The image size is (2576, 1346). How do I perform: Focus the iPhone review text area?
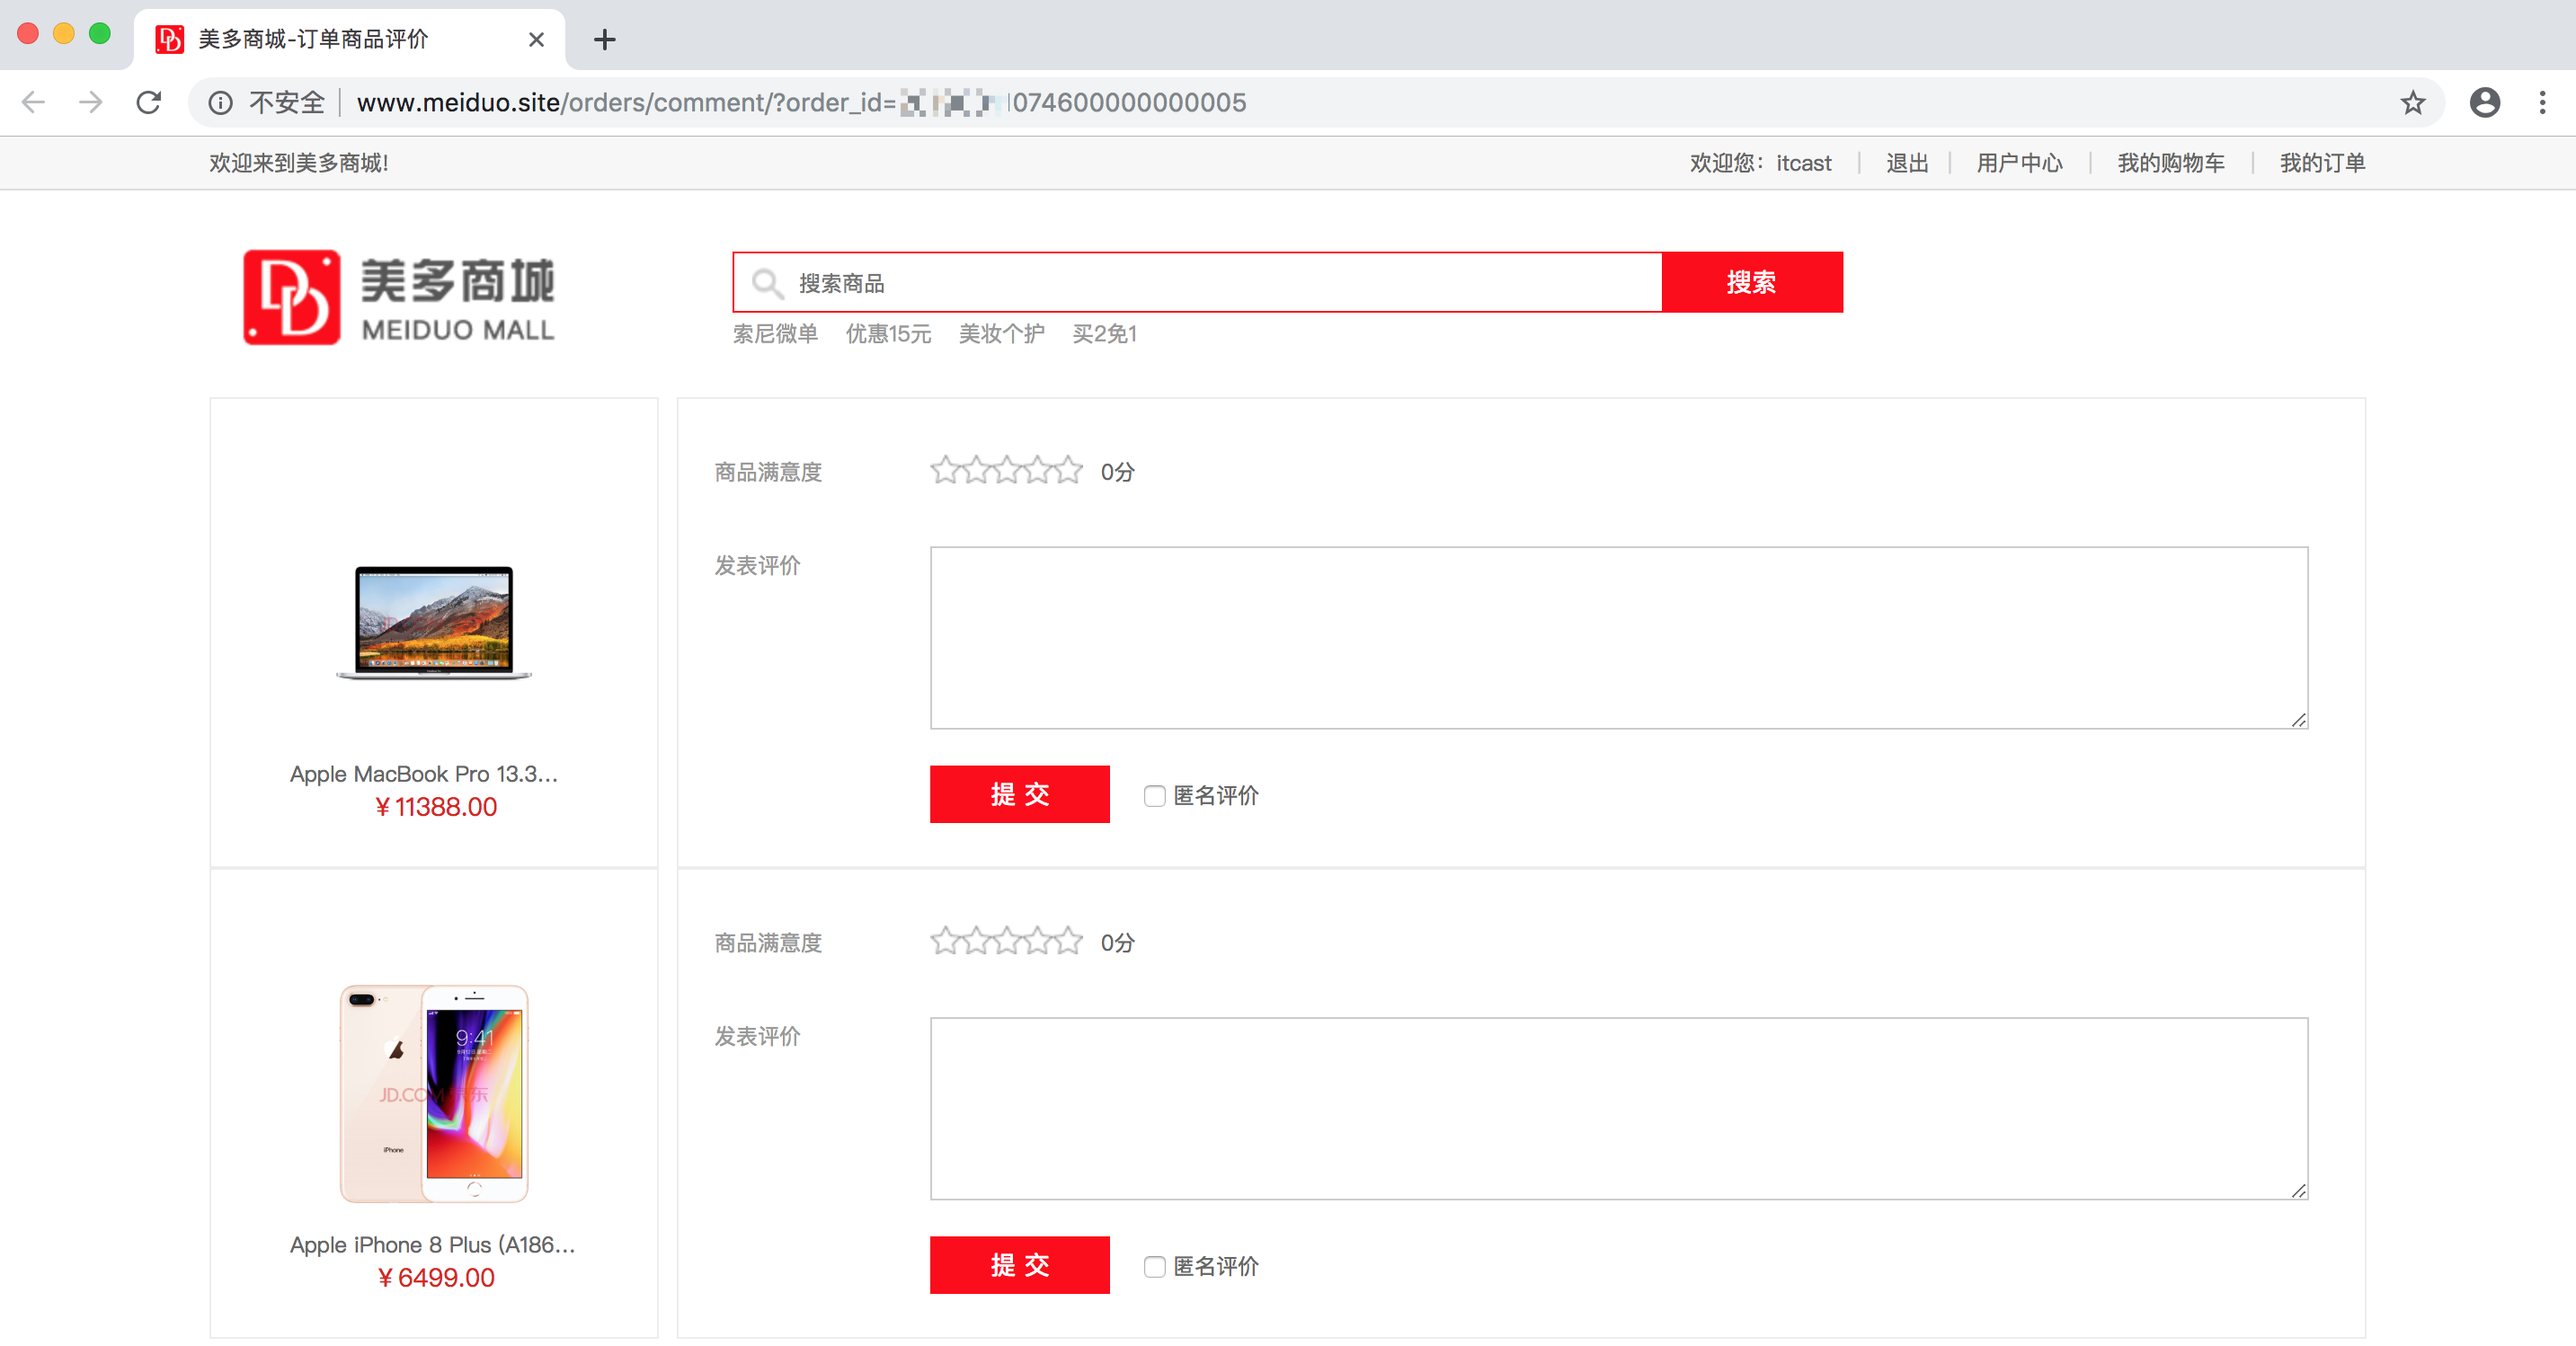(1618, 1108)
